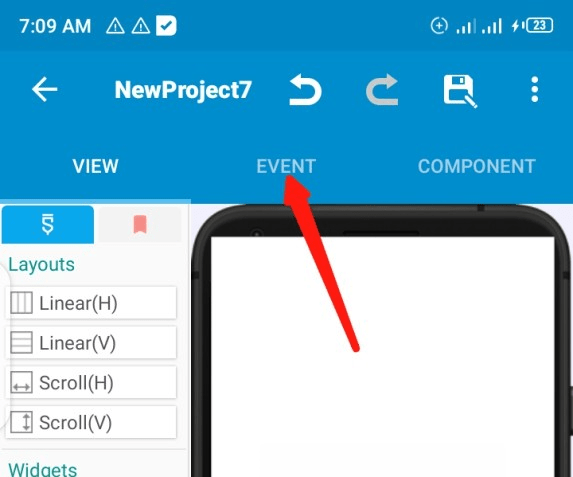Tap the blank phone preview canvas
573x477 pixels.
[382, 356]
